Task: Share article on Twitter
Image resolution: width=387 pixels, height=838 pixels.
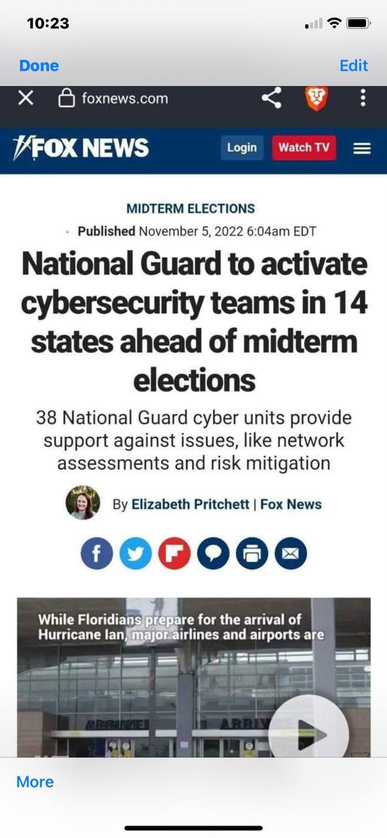Action: 135,553
